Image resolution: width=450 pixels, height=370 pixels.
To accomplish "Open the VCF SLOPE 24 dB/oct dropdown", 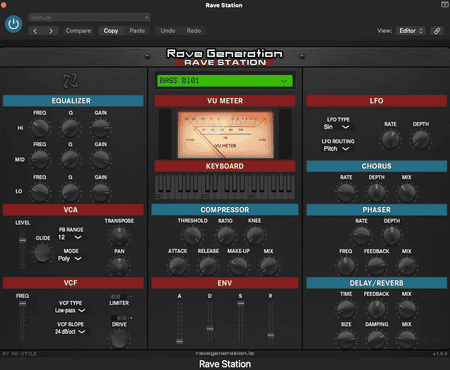I will pyautogui.click(x=70, y=332).
